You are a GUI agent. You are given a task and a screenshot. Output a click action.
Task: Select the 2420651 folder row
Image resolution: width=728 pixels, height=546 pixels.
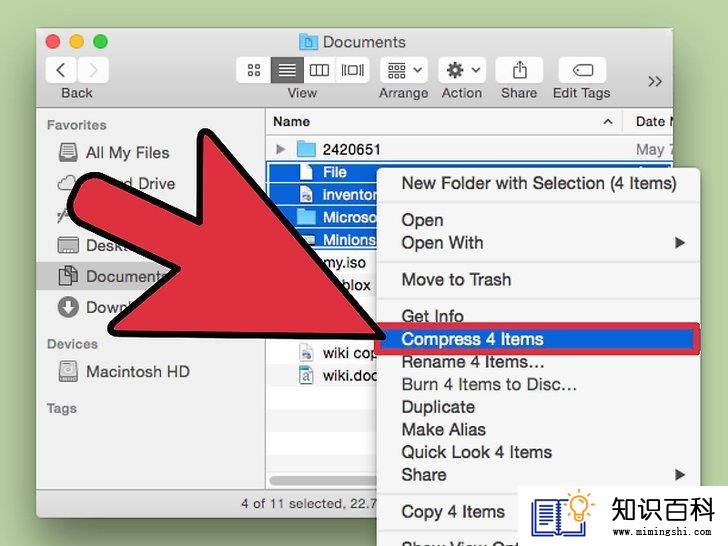click(x=469, y=149)
